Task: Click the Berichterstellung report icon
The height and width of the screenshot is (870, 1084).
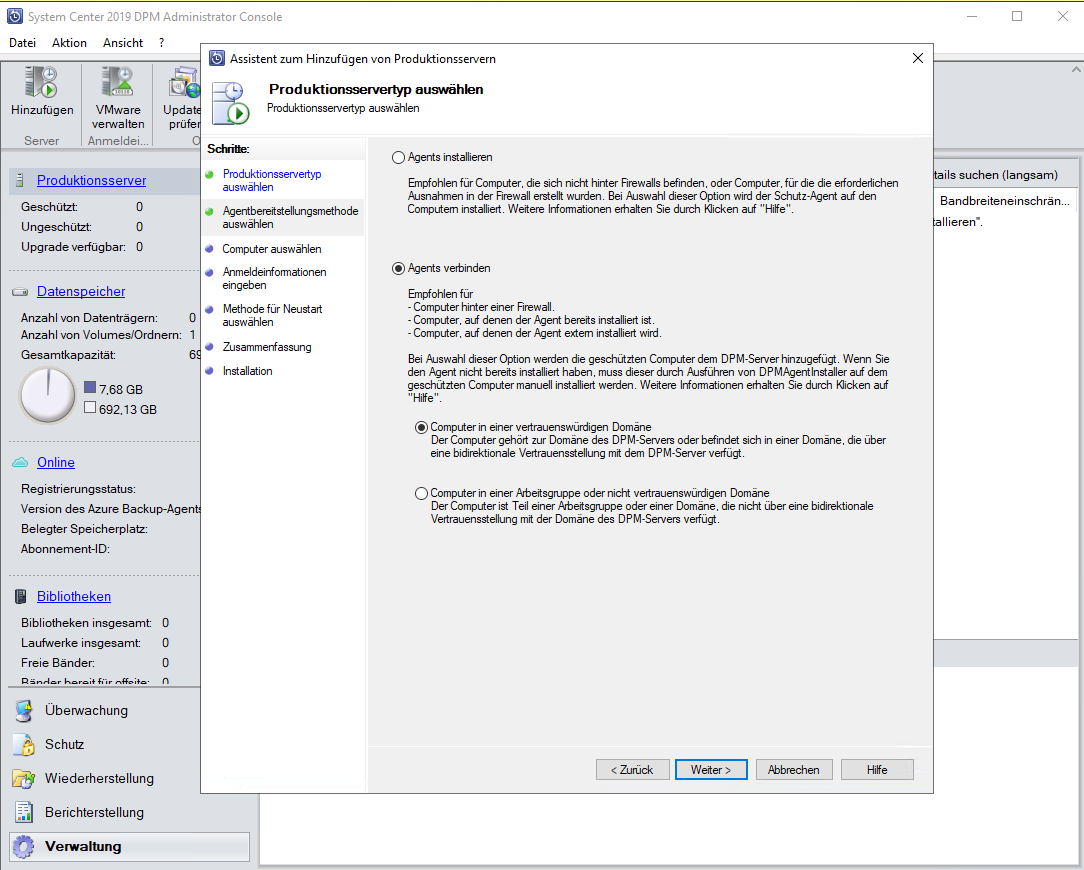Action: click(x=24, y=812)
